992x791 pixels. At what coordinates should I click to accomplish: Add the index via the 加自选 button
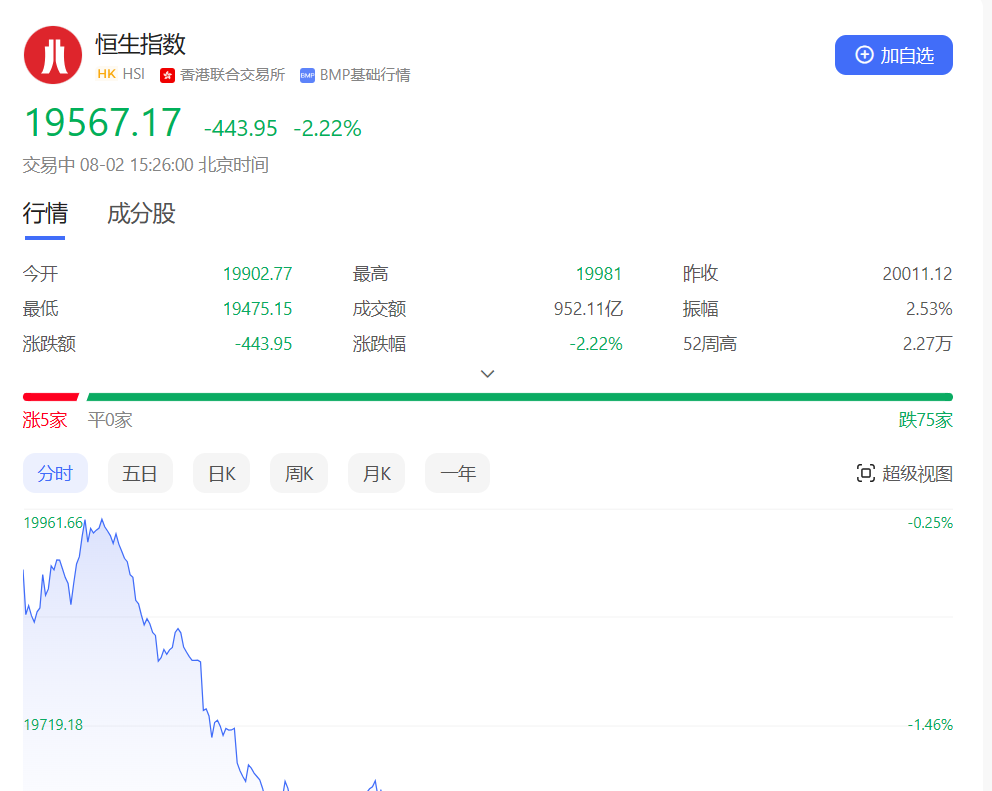pos(893,55)
